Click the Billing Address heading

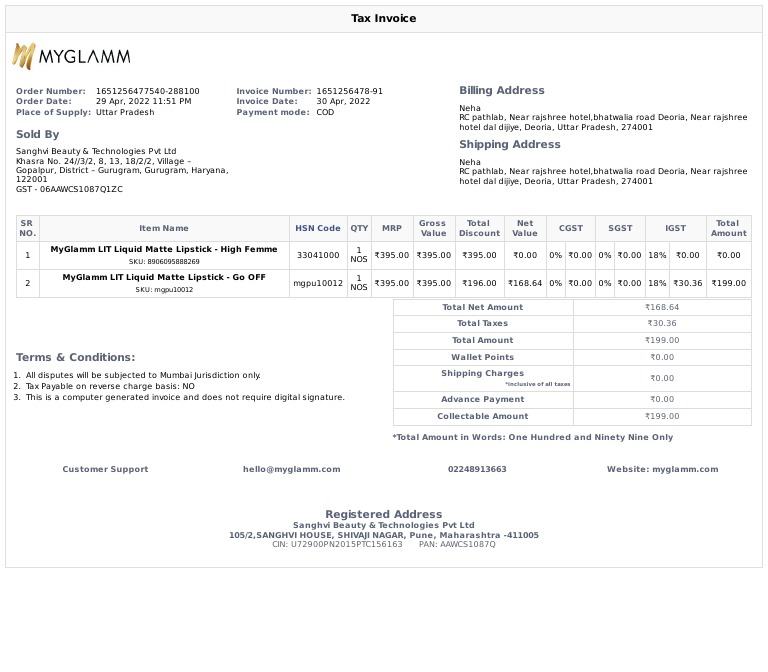pos(502,90)
